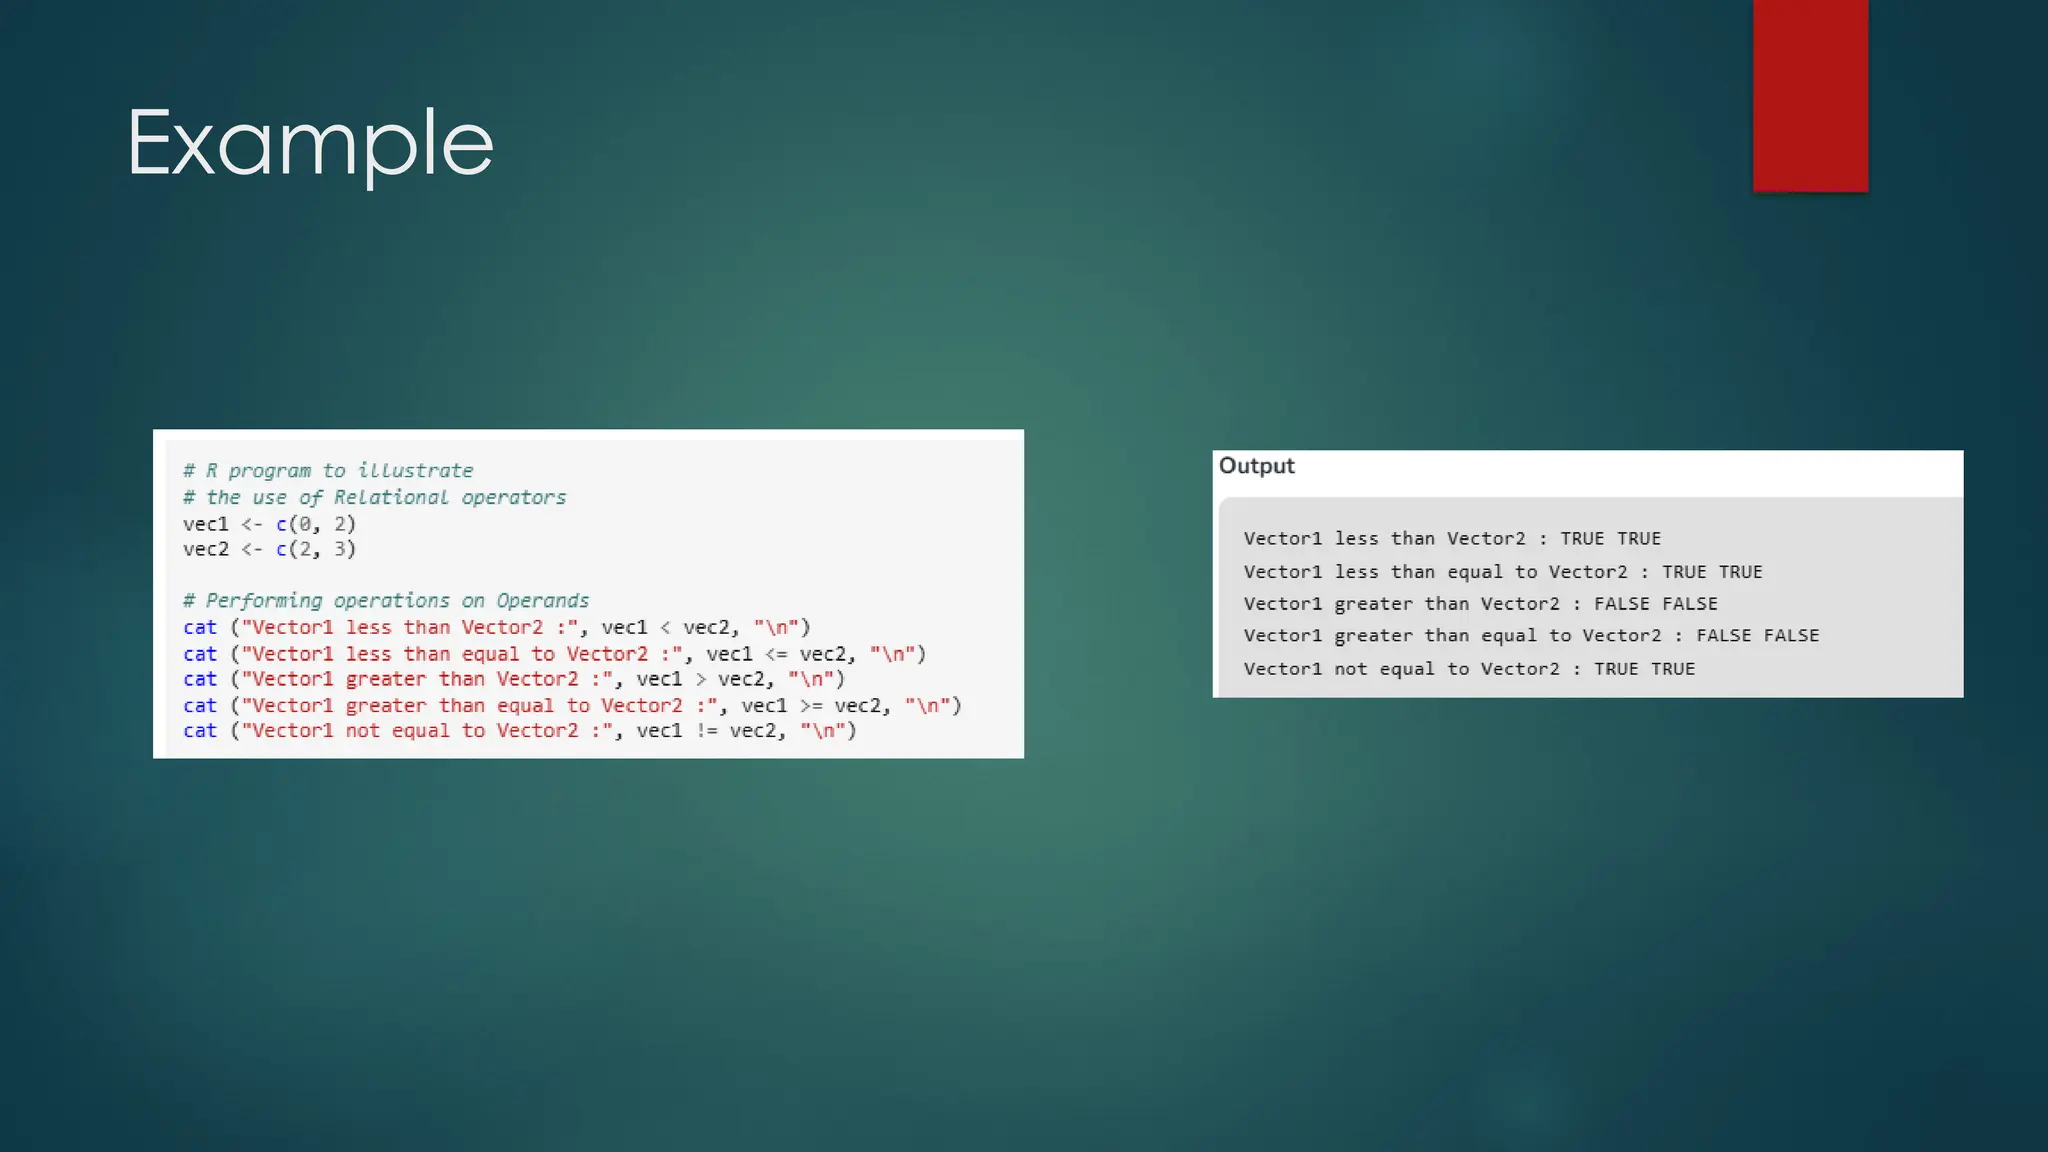Click output line "less than equal to Vector2"

tap(1503, 572)
